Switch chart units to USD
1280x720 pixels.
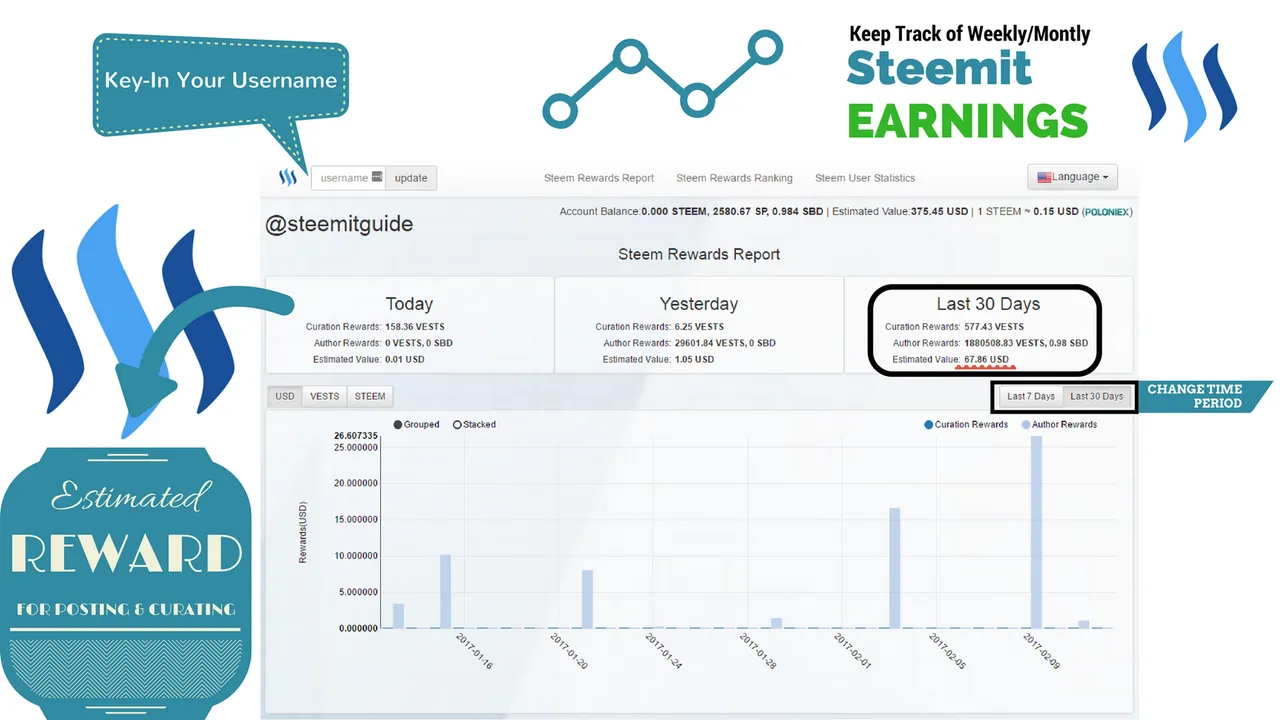click(285, 396)
